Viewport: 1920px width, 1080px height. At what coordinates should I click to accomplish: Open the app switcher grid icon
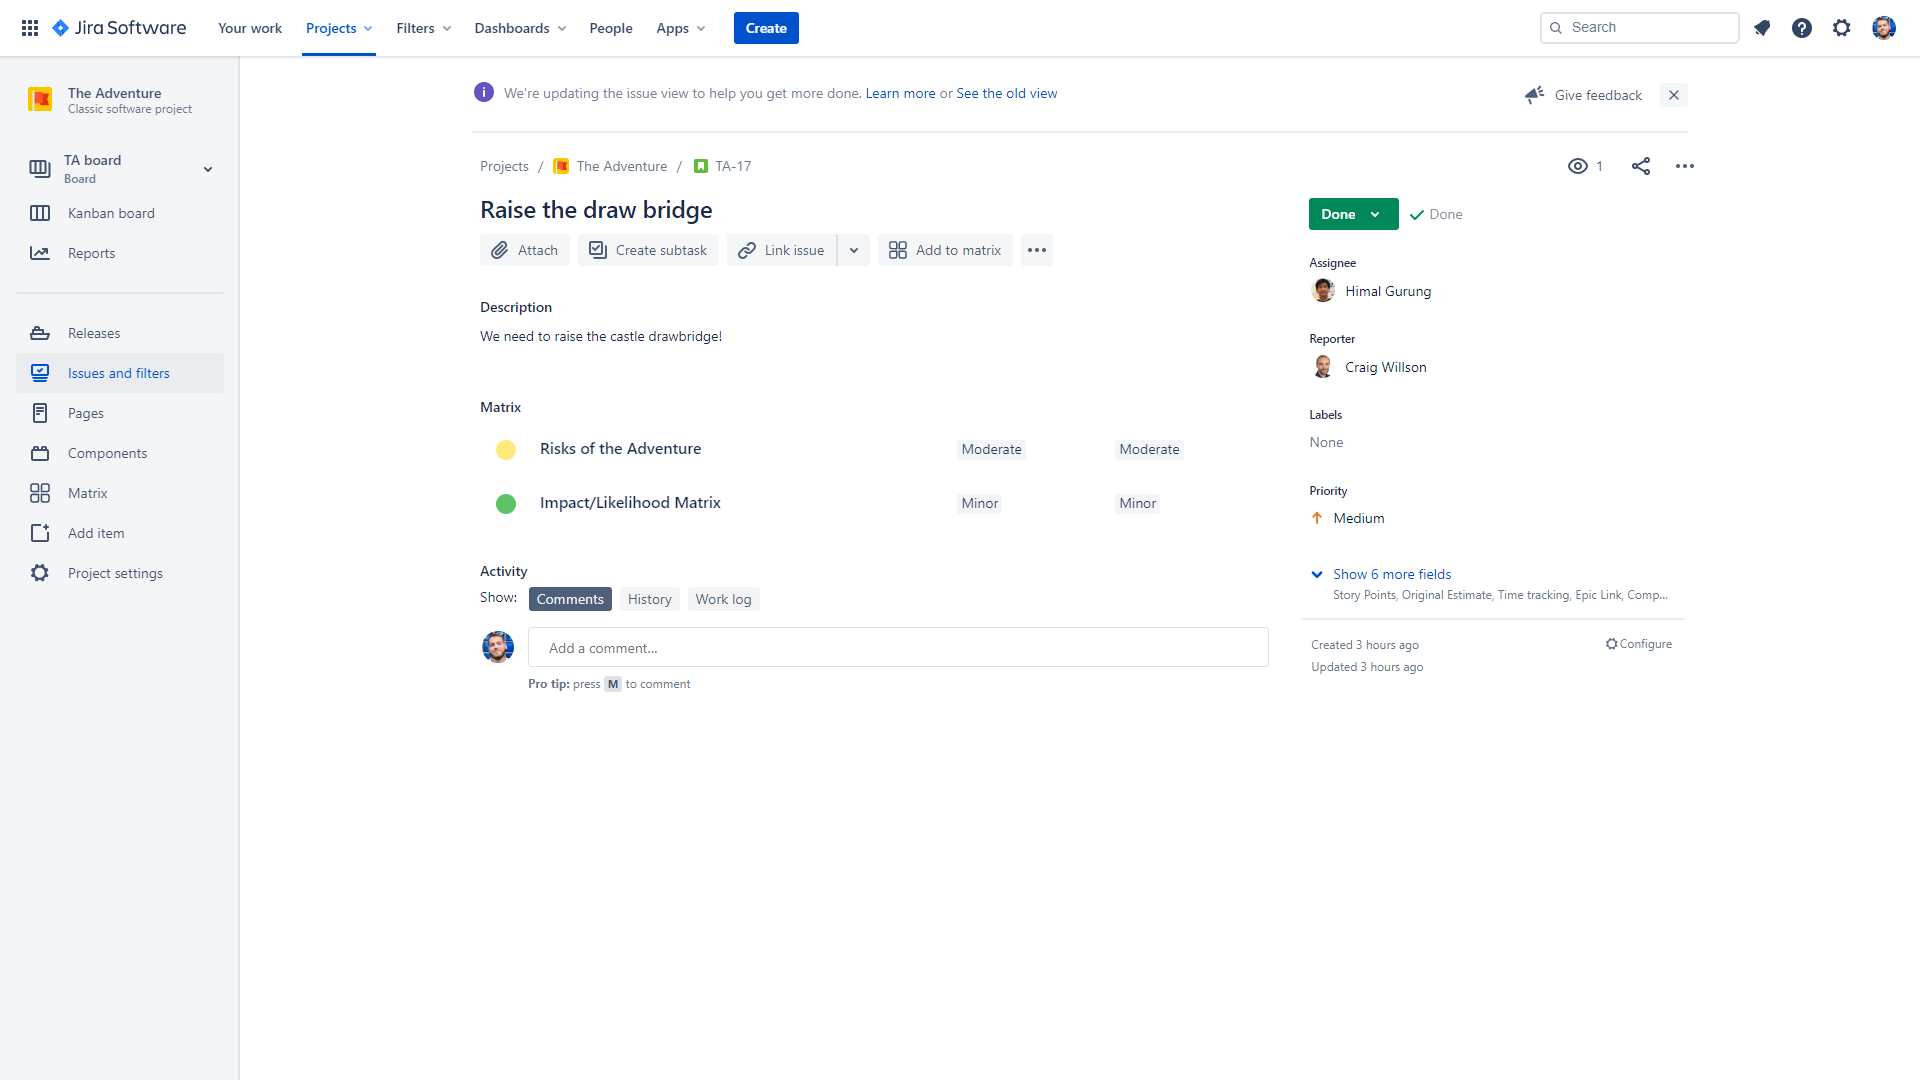tap(30, 28)
